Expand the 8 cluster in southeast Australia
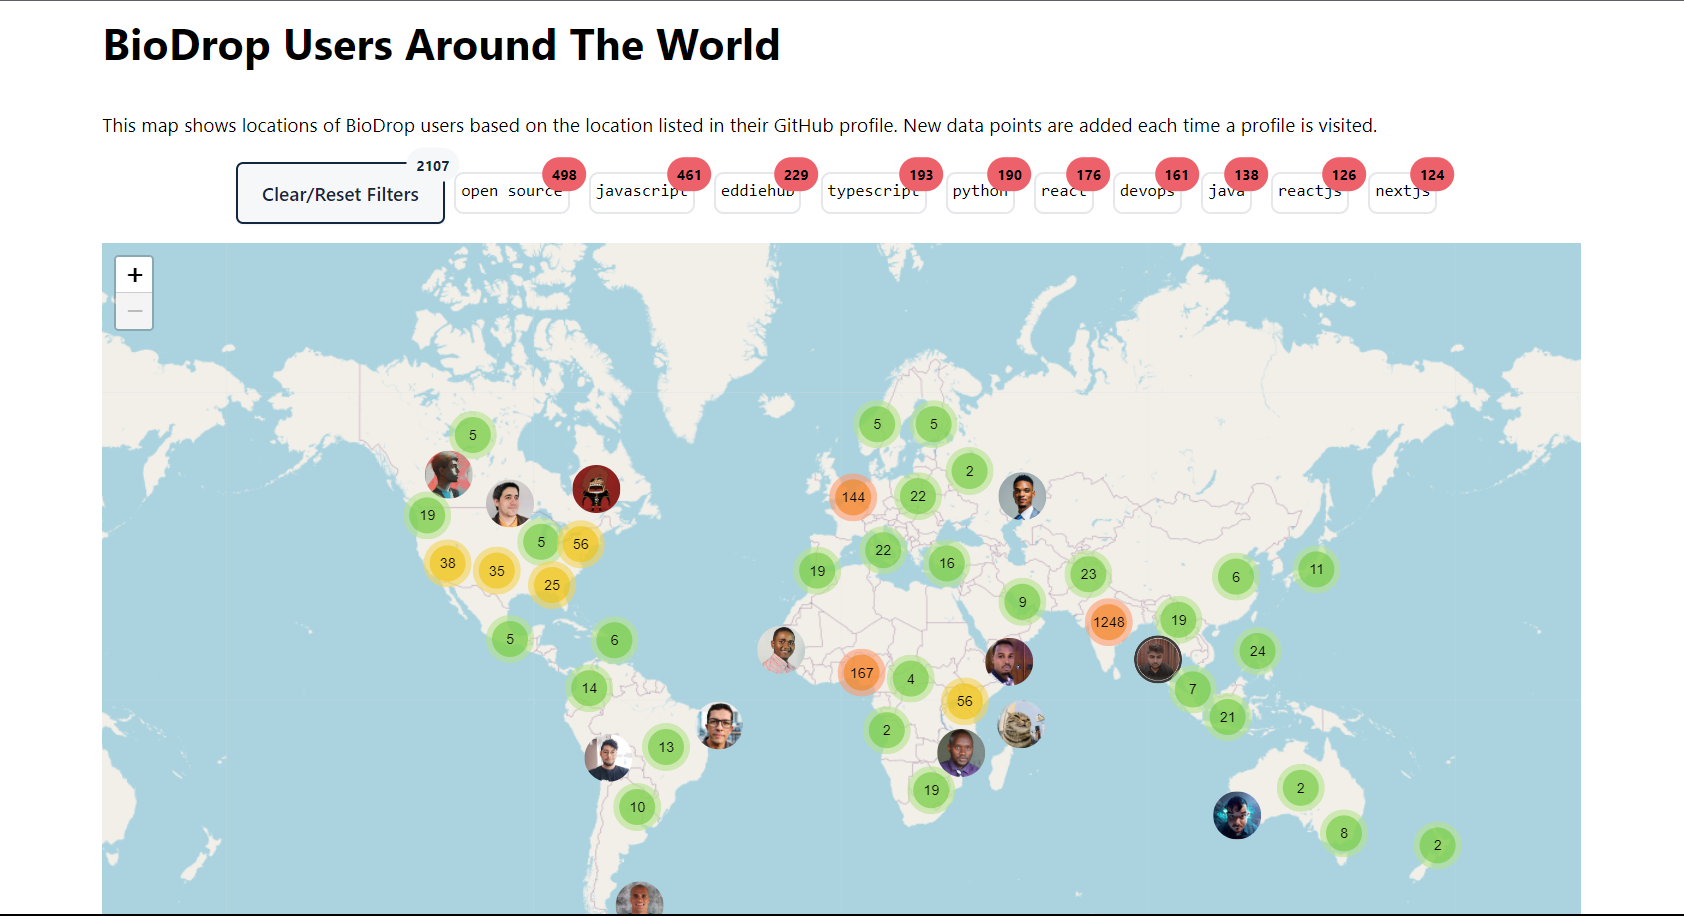The height and width of the screenshot is (916, 1684). tap(1343, 833)
